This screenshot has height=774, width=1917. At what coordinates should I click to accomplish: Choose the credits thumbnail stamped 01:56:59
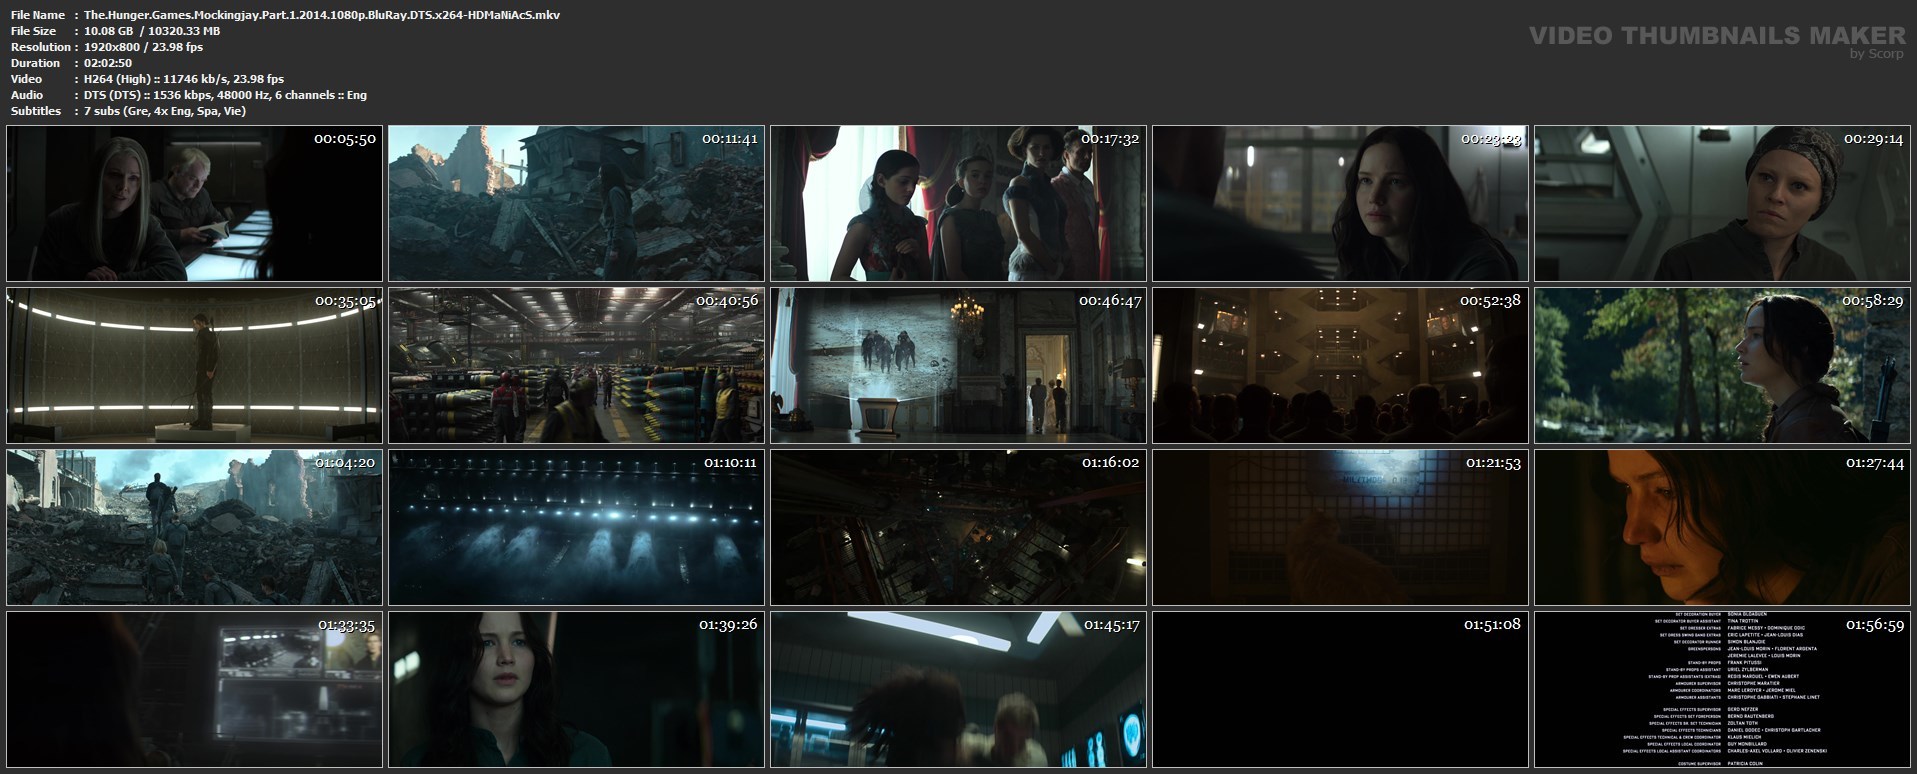(1722, 689)
